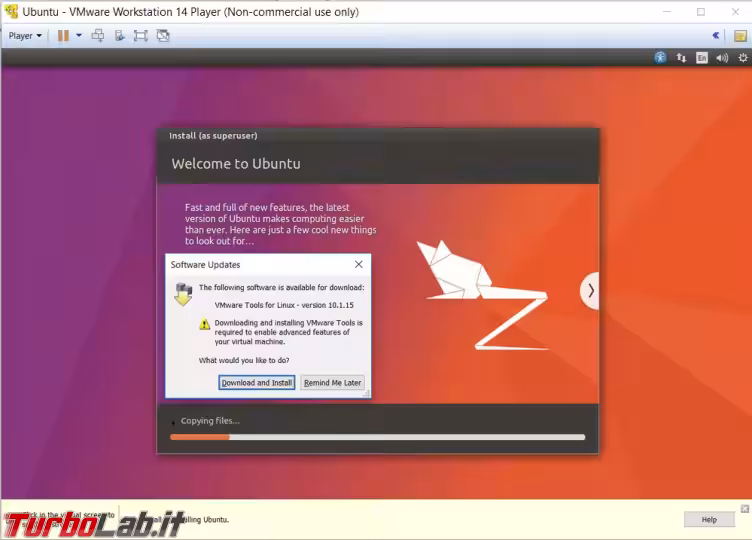Go to next installer slideshow slide
Image resolution: width=752 pixels, height=540 pixels.
click(590, 291)
